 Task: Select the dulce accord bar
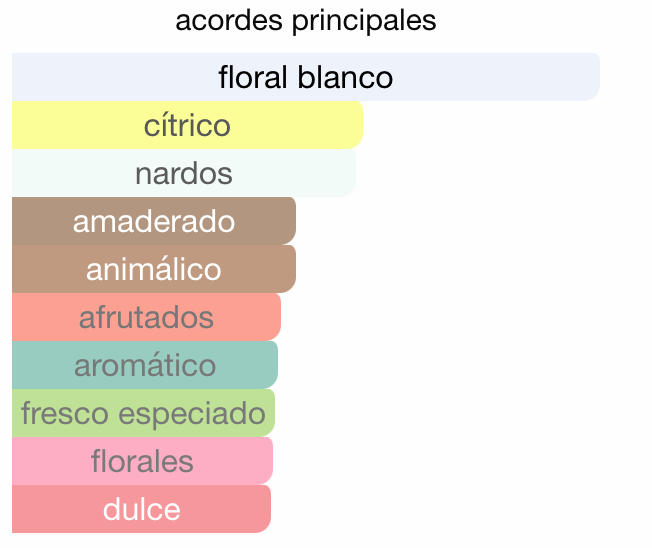141,509
